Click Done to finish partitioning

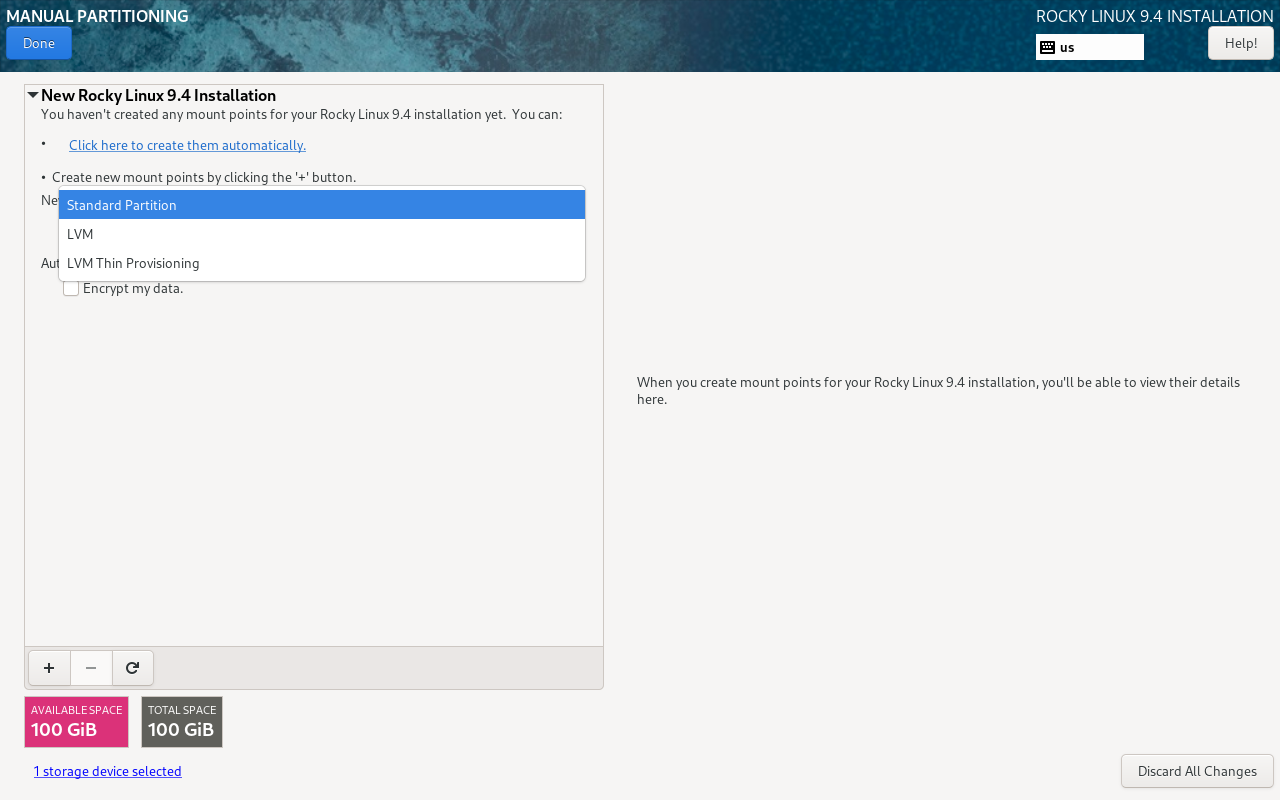(39, 43)
